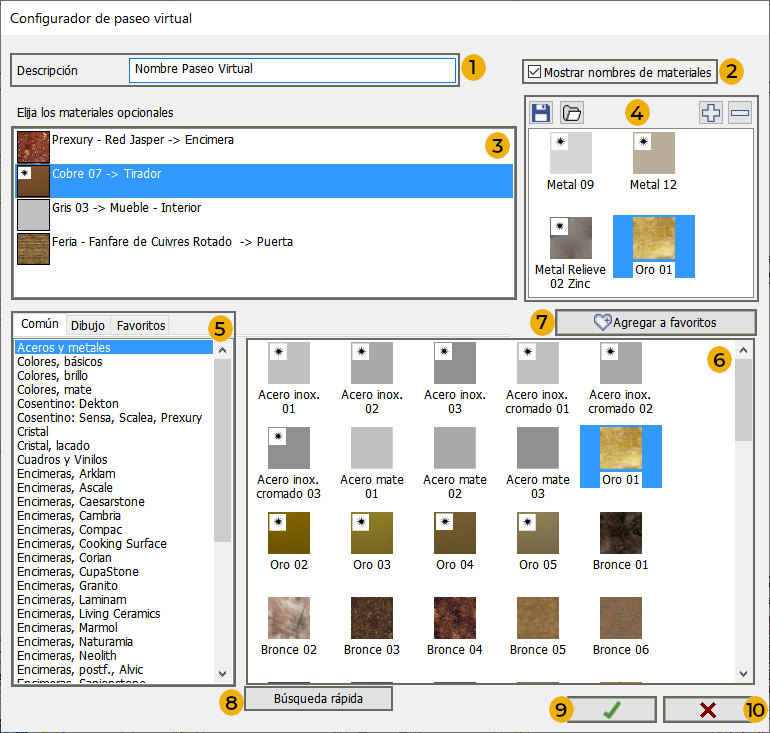Click the Búsqueda rápida button
Viewport: 770px width, 733px height.
click(x=318, y=699)
